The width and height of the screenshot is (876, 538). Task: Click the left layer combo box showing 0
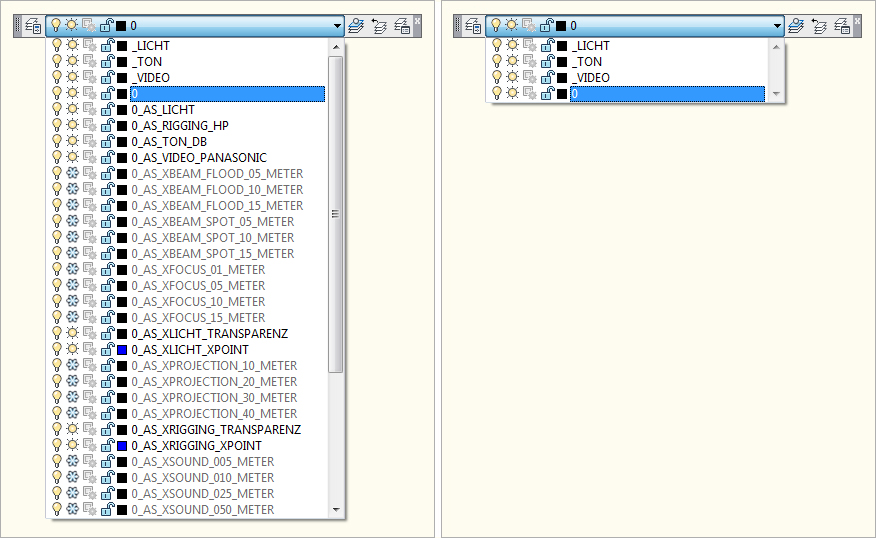pos(190,26)
